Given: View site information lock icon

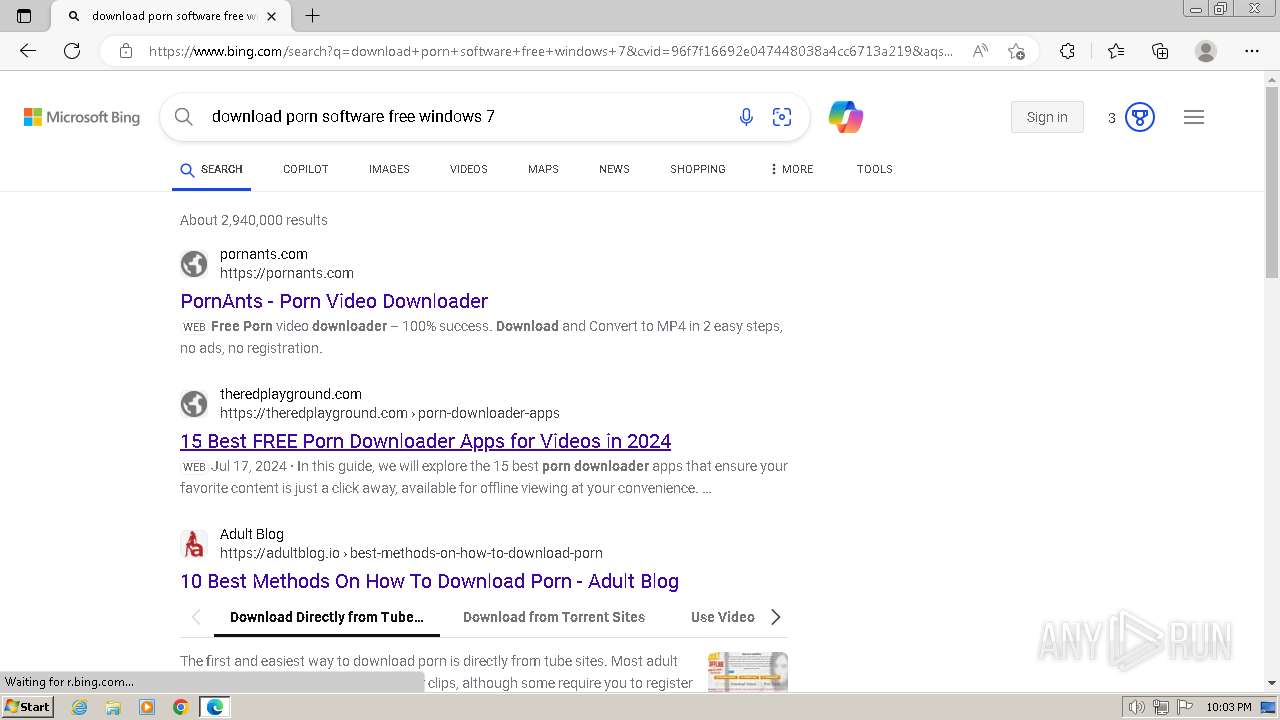Looking at the screenshot, I should pyautogui.click(x=126, y=51).
